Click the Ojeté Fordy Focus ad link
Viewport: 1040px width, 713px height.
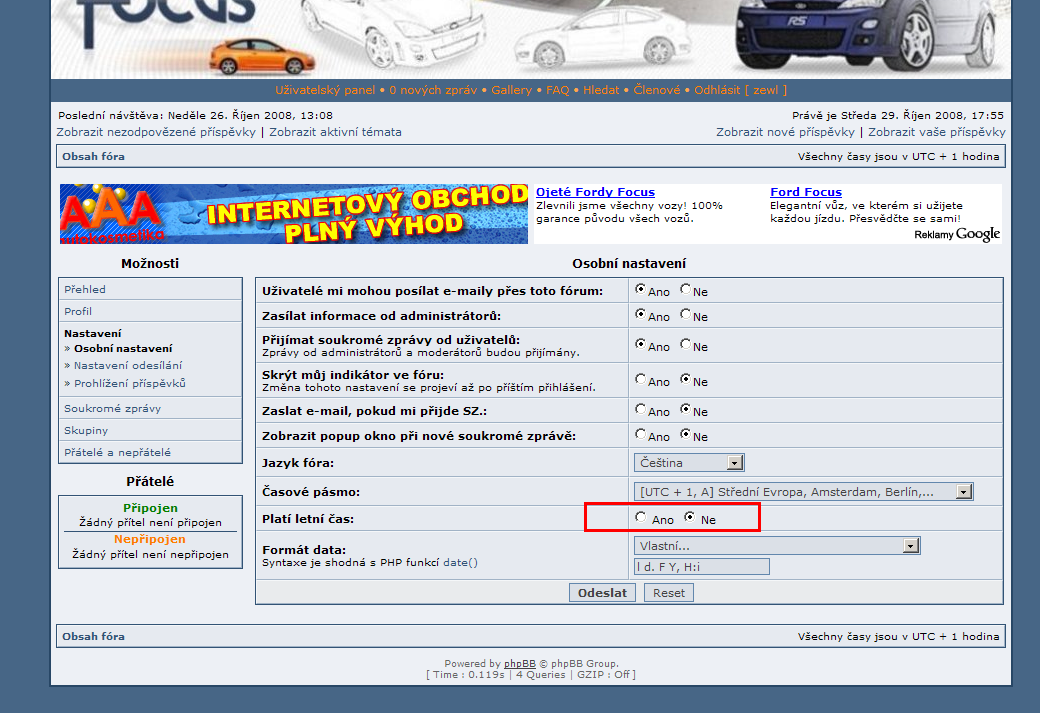tap(595, 192)
